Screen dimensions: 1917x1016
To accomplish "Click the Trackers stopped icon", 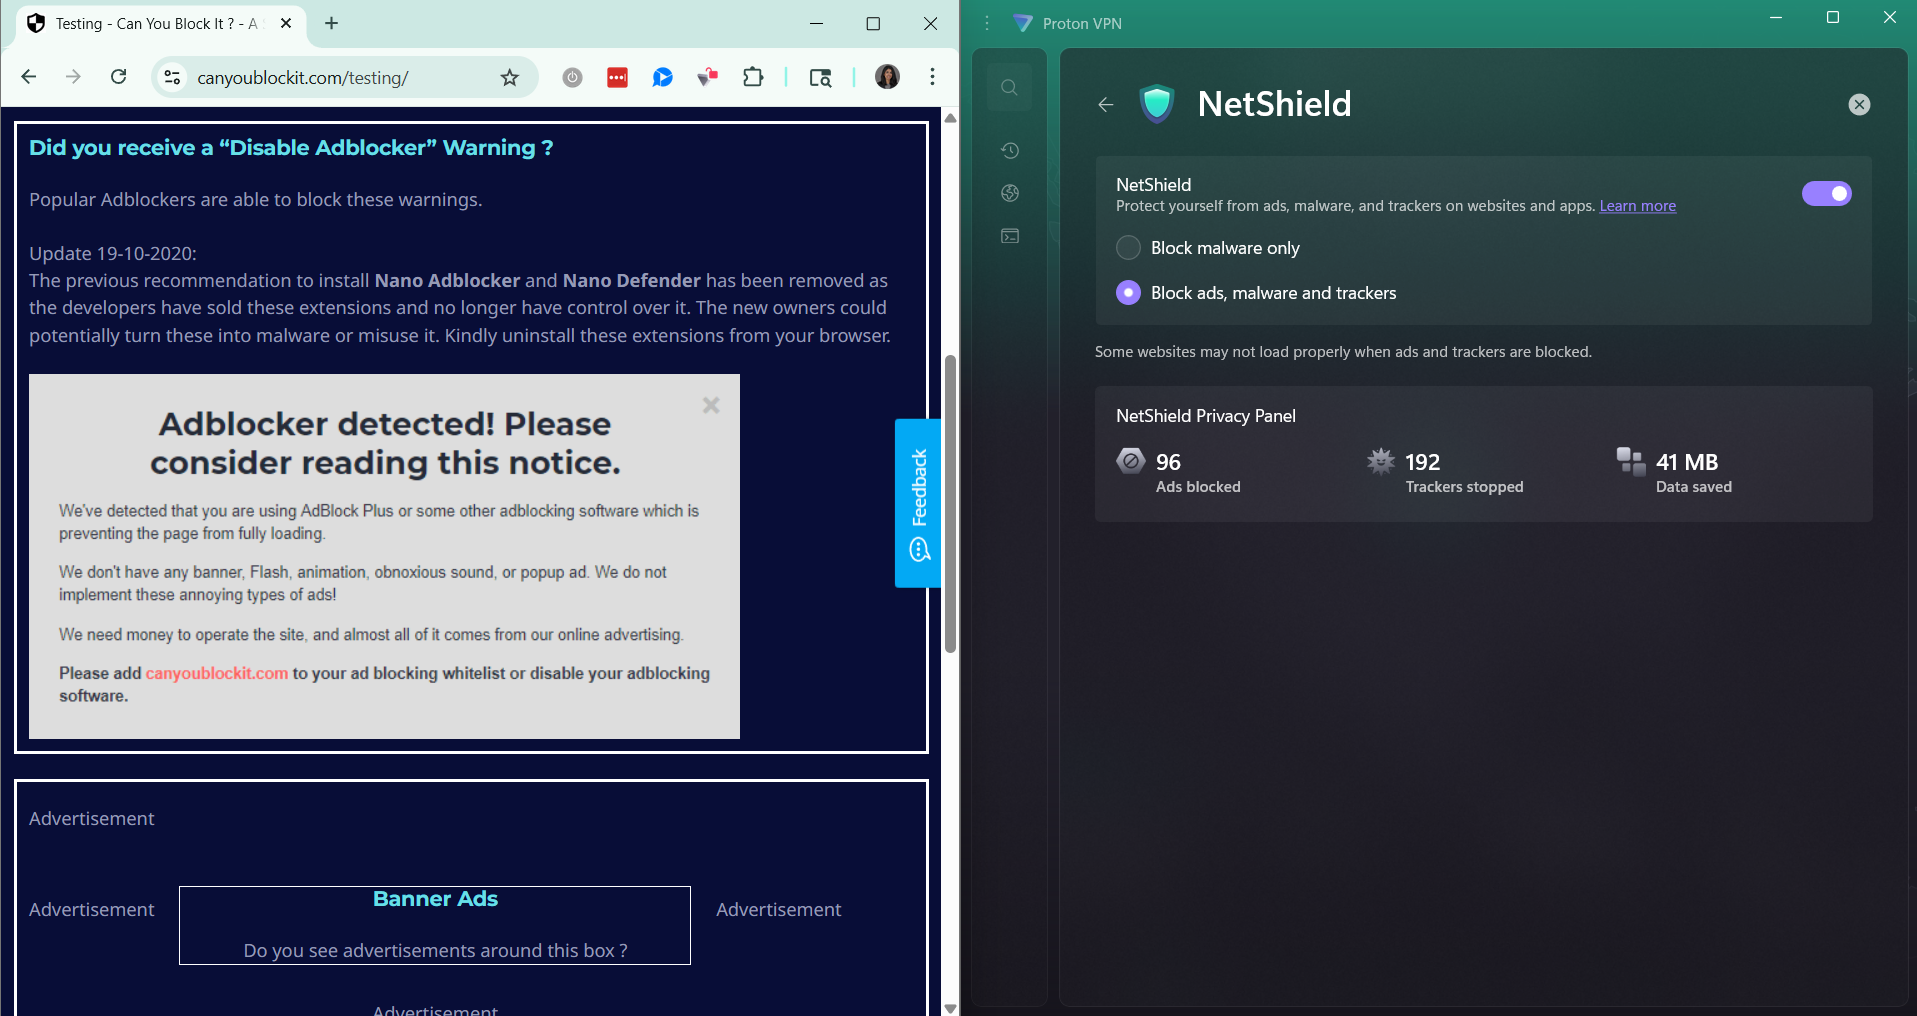I will pos(1380,461).
